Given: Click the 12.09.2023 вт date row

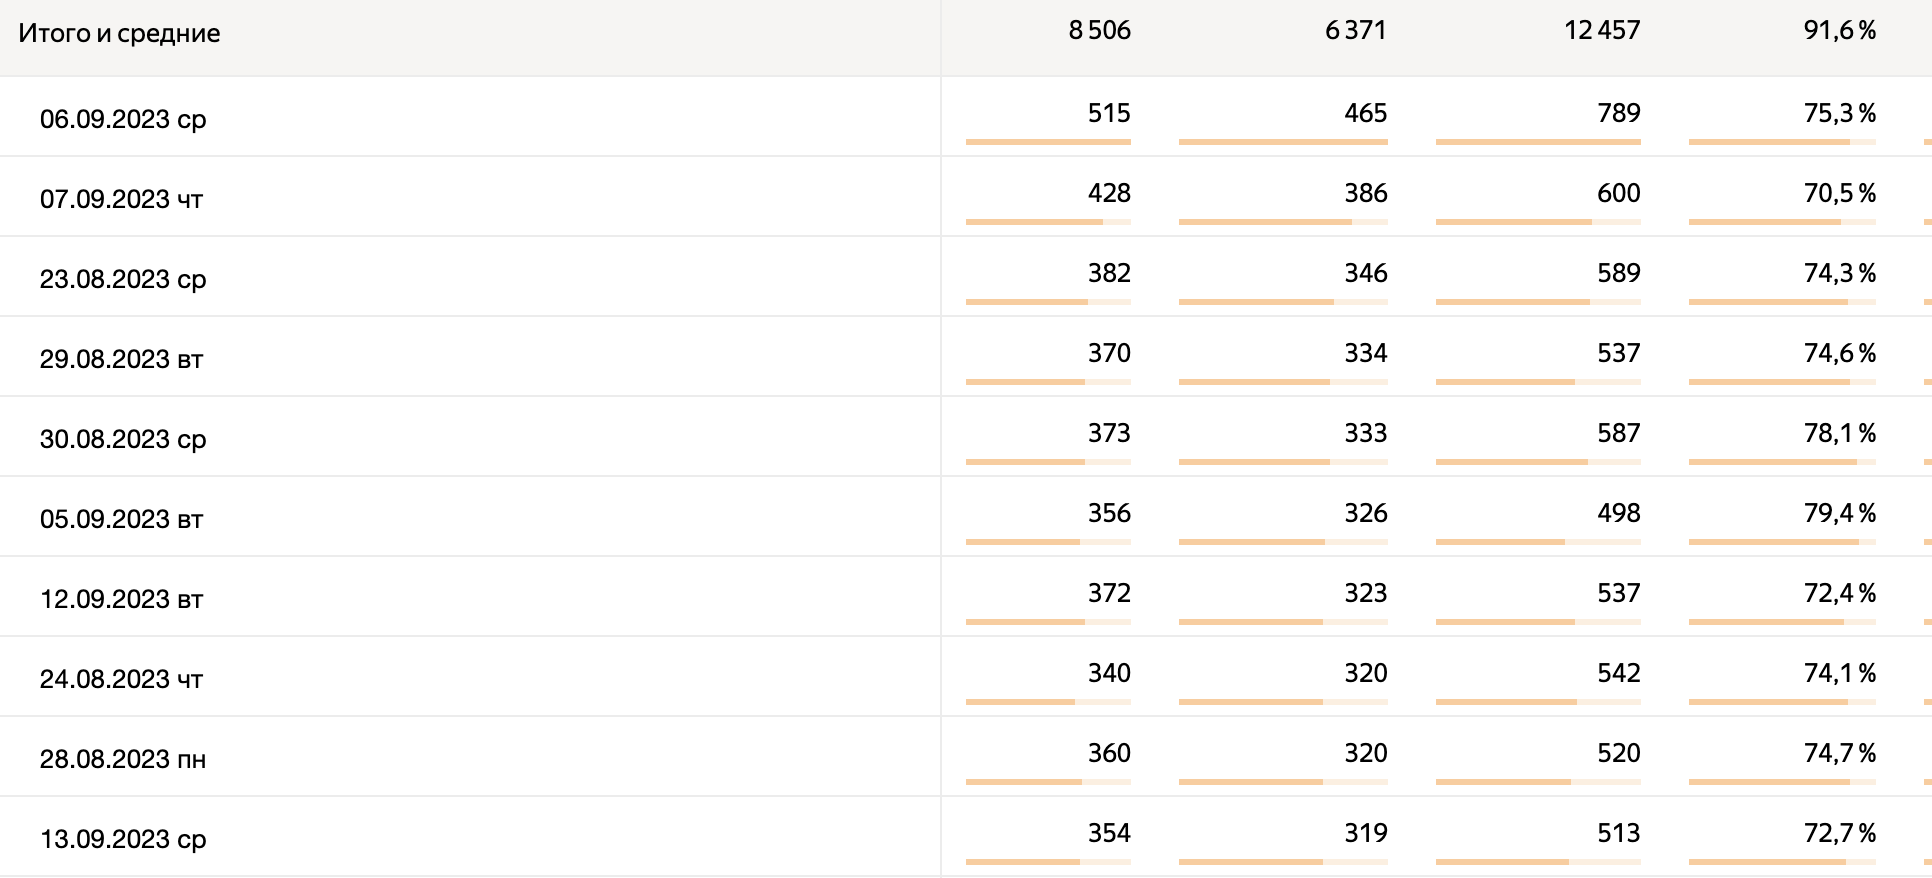Looking at the screenshot, I should (x=121, y=599).
